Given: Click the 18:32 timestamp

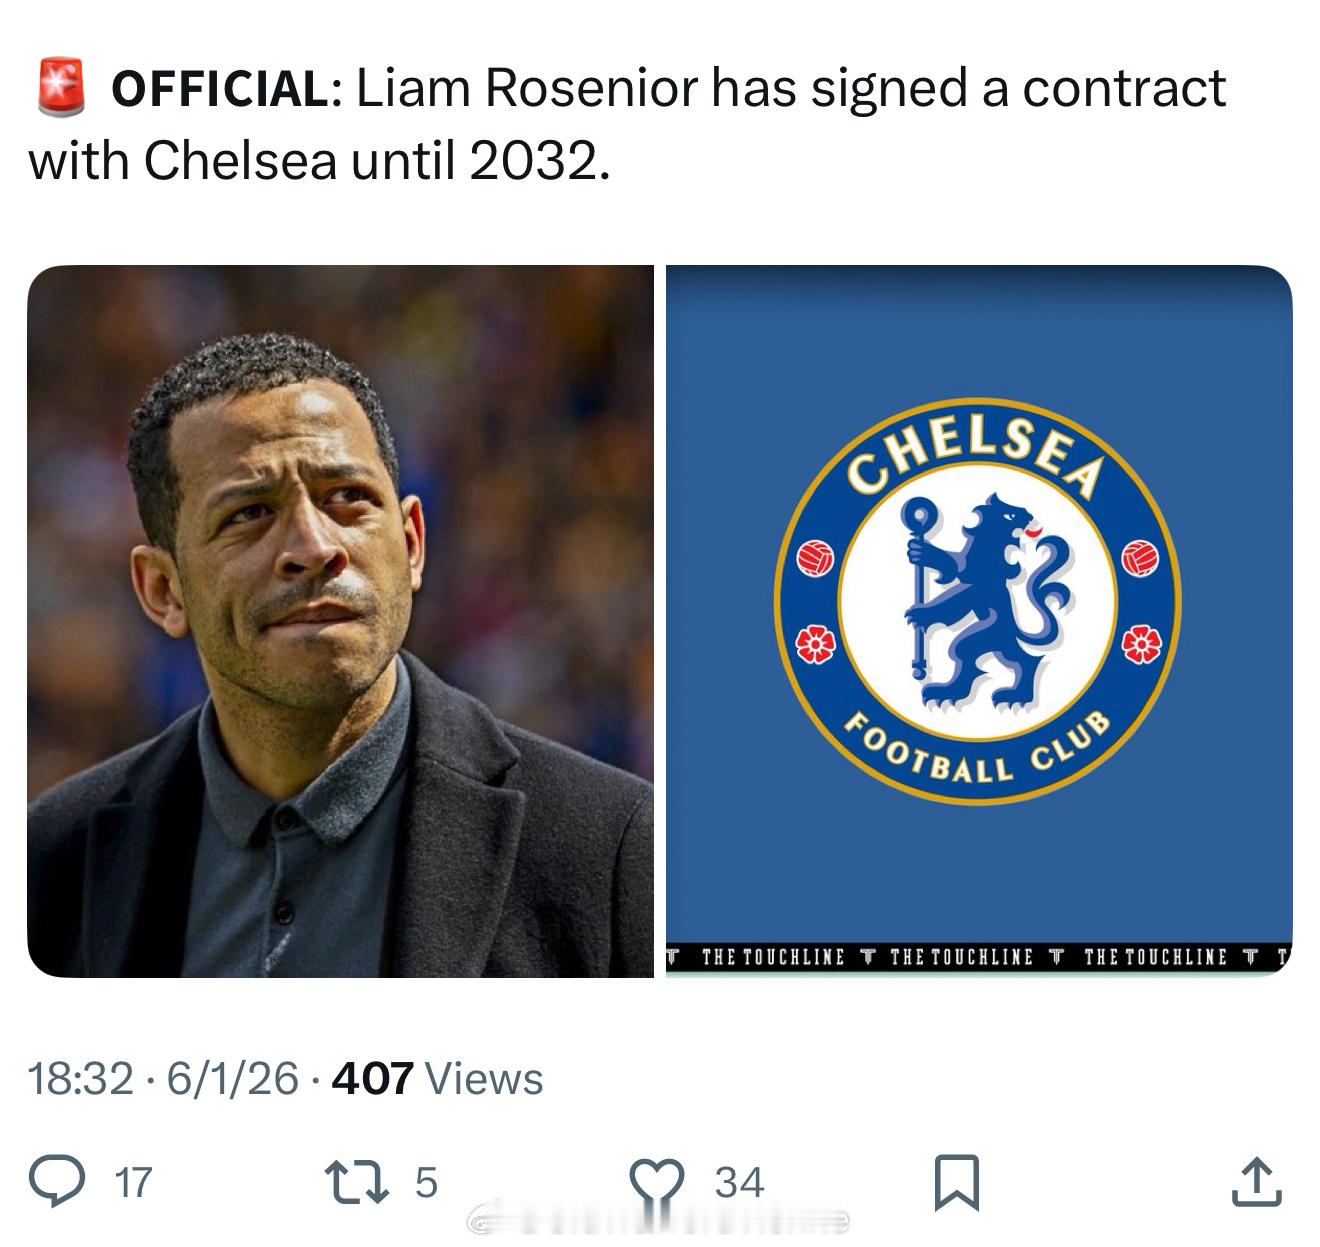Looking at the screenshot, I should tap(80, 1078).
